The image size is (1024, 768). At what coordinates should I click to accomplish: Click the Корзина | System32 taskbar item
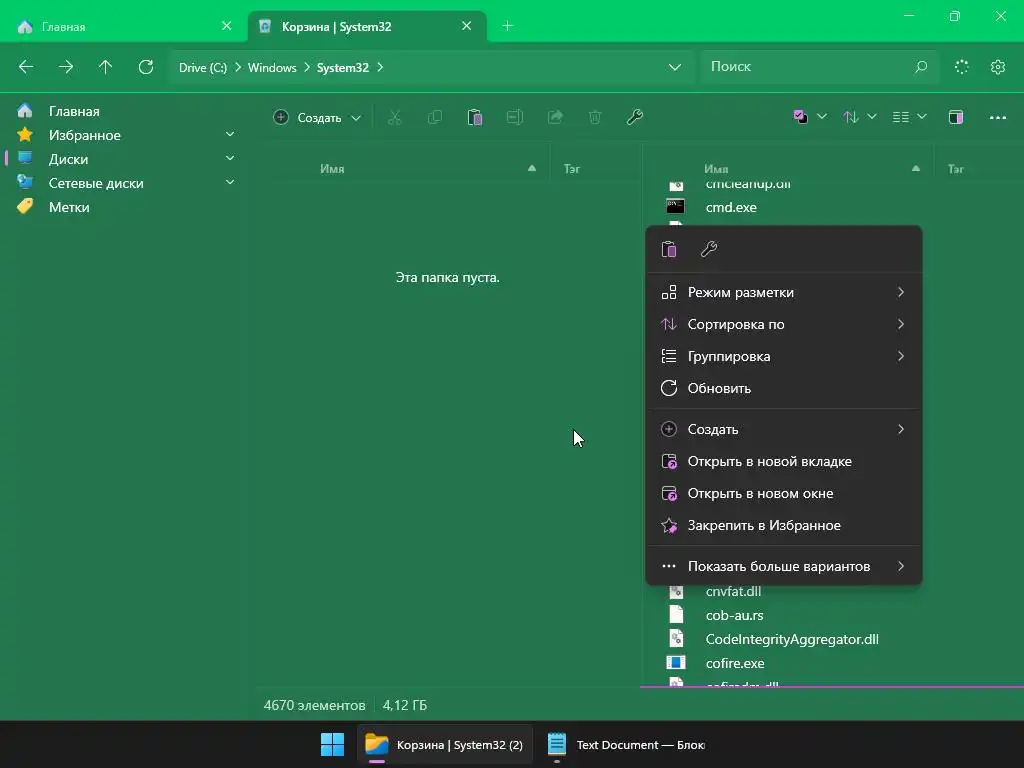pos(445,744)
